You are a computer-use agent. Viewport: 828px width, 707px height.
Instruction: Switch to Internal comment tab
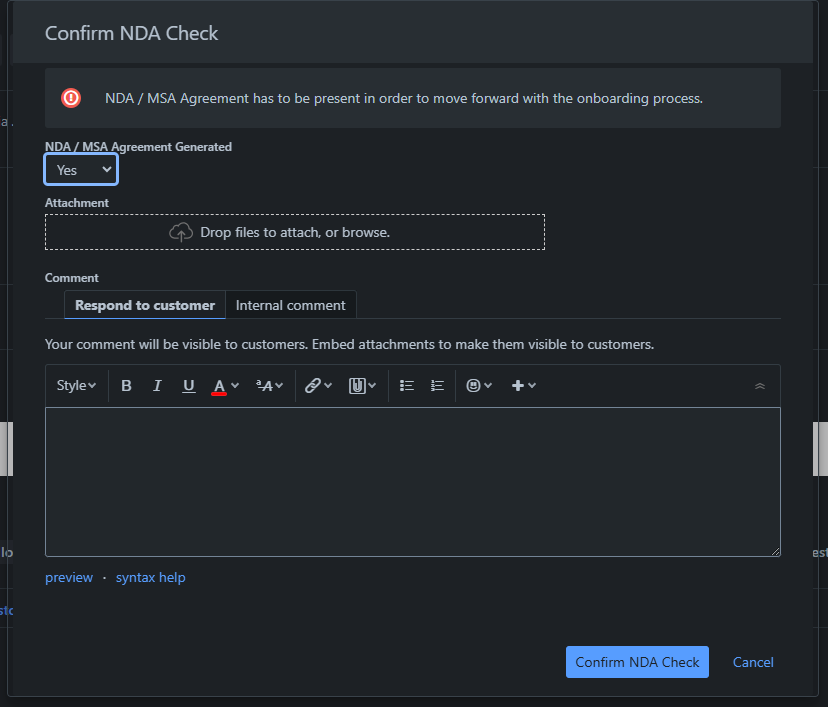(x=290, y=305)
